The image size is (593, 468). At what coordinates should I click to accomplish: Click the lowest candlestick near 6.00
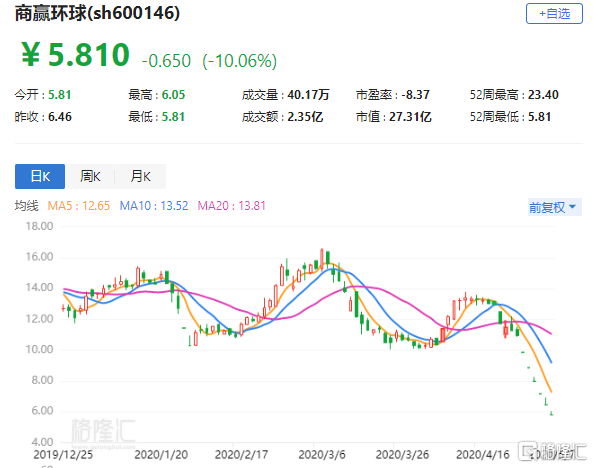click(x=551, y=414)
